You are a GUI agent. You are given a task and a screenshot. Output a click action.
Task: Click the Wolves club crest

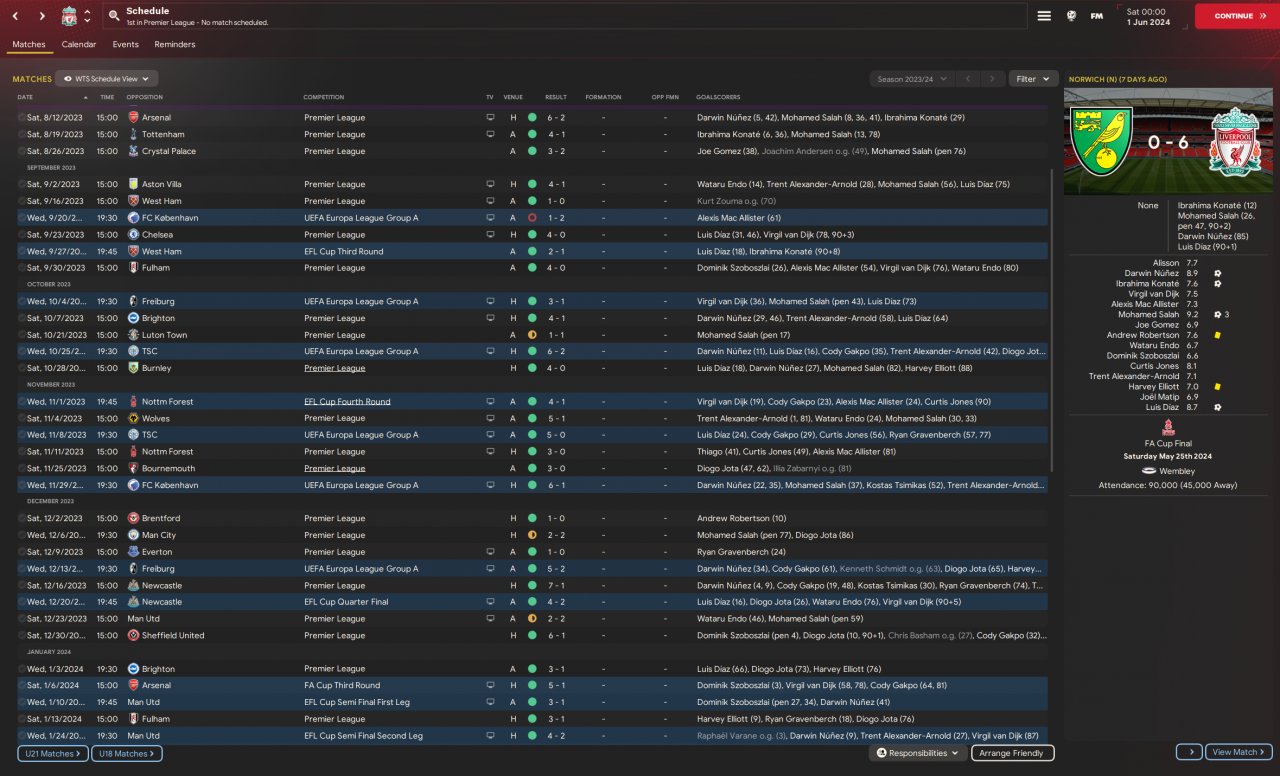(x=133, y=418)
